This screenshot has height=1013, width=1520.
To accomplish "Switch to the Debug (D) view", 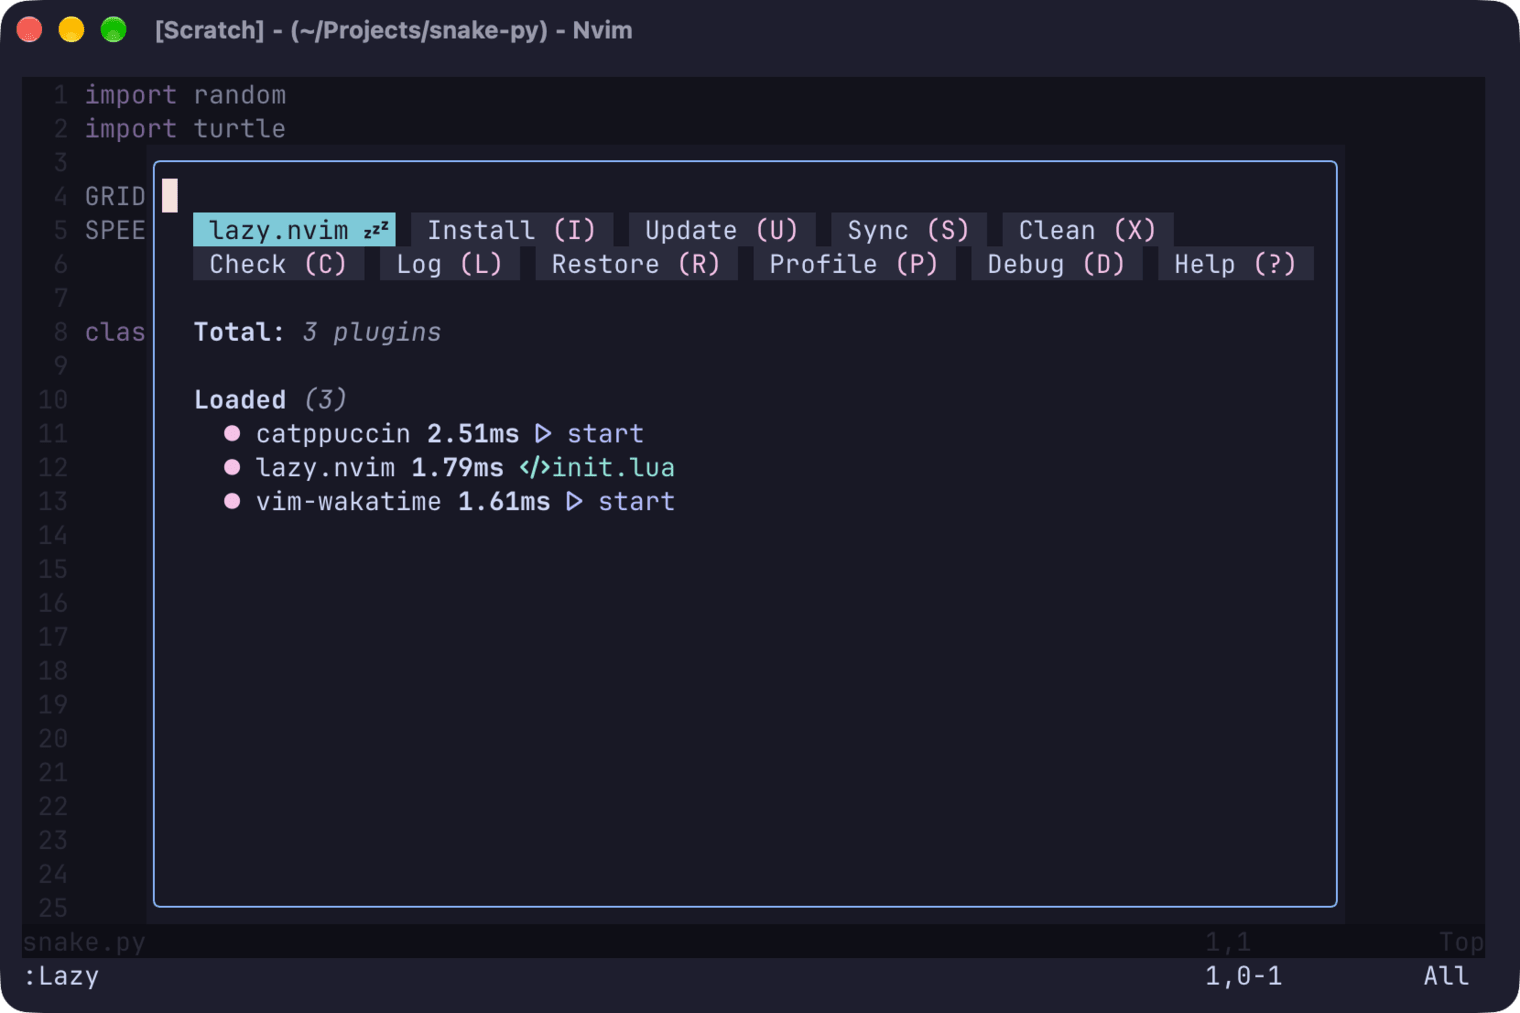I will point(1056,264).
